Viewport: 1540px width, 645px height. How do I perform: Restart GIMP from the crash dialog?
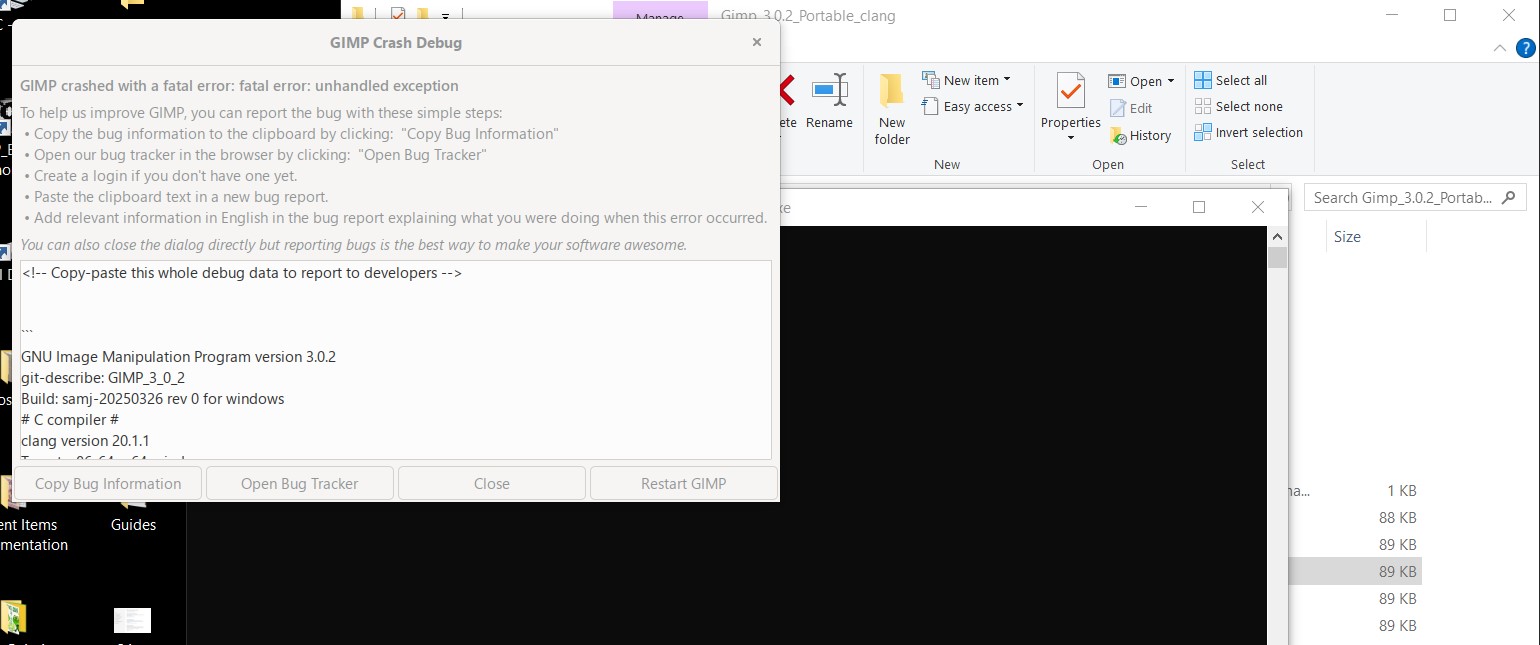[x=684, y=483]
